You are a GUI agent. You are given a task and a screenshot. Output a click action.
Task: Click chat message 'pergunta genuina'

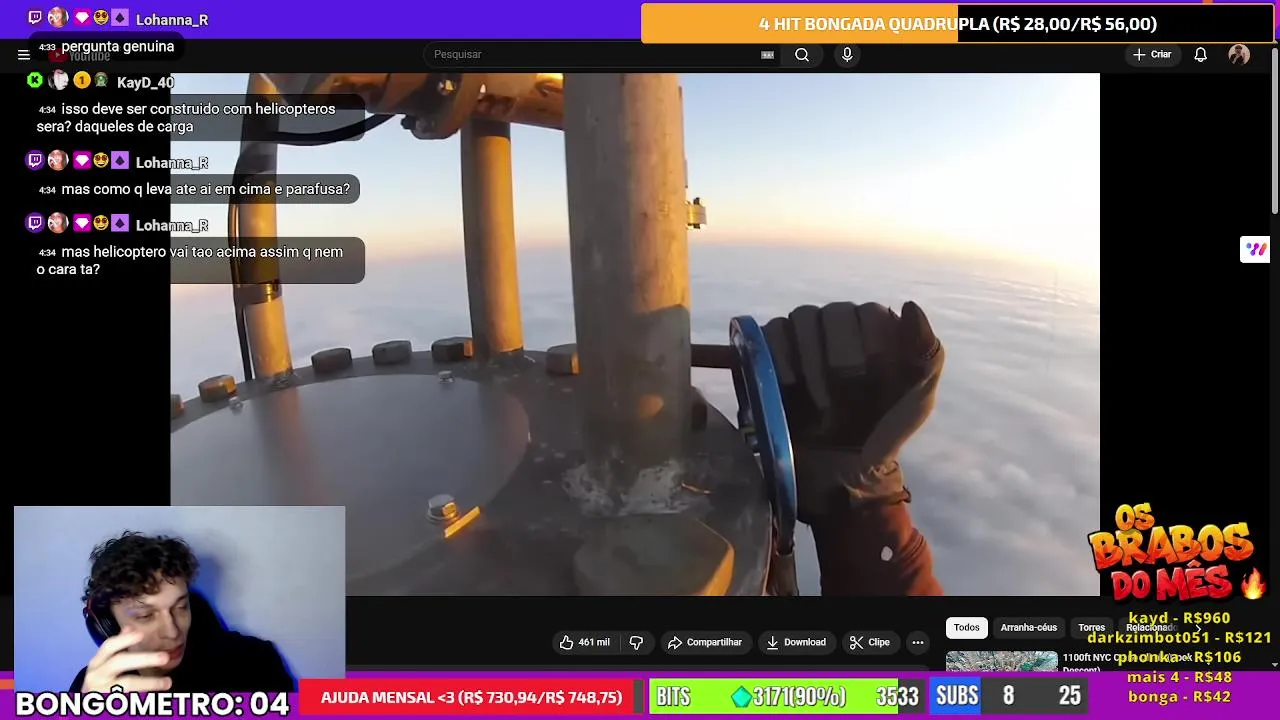click(107, 47)
